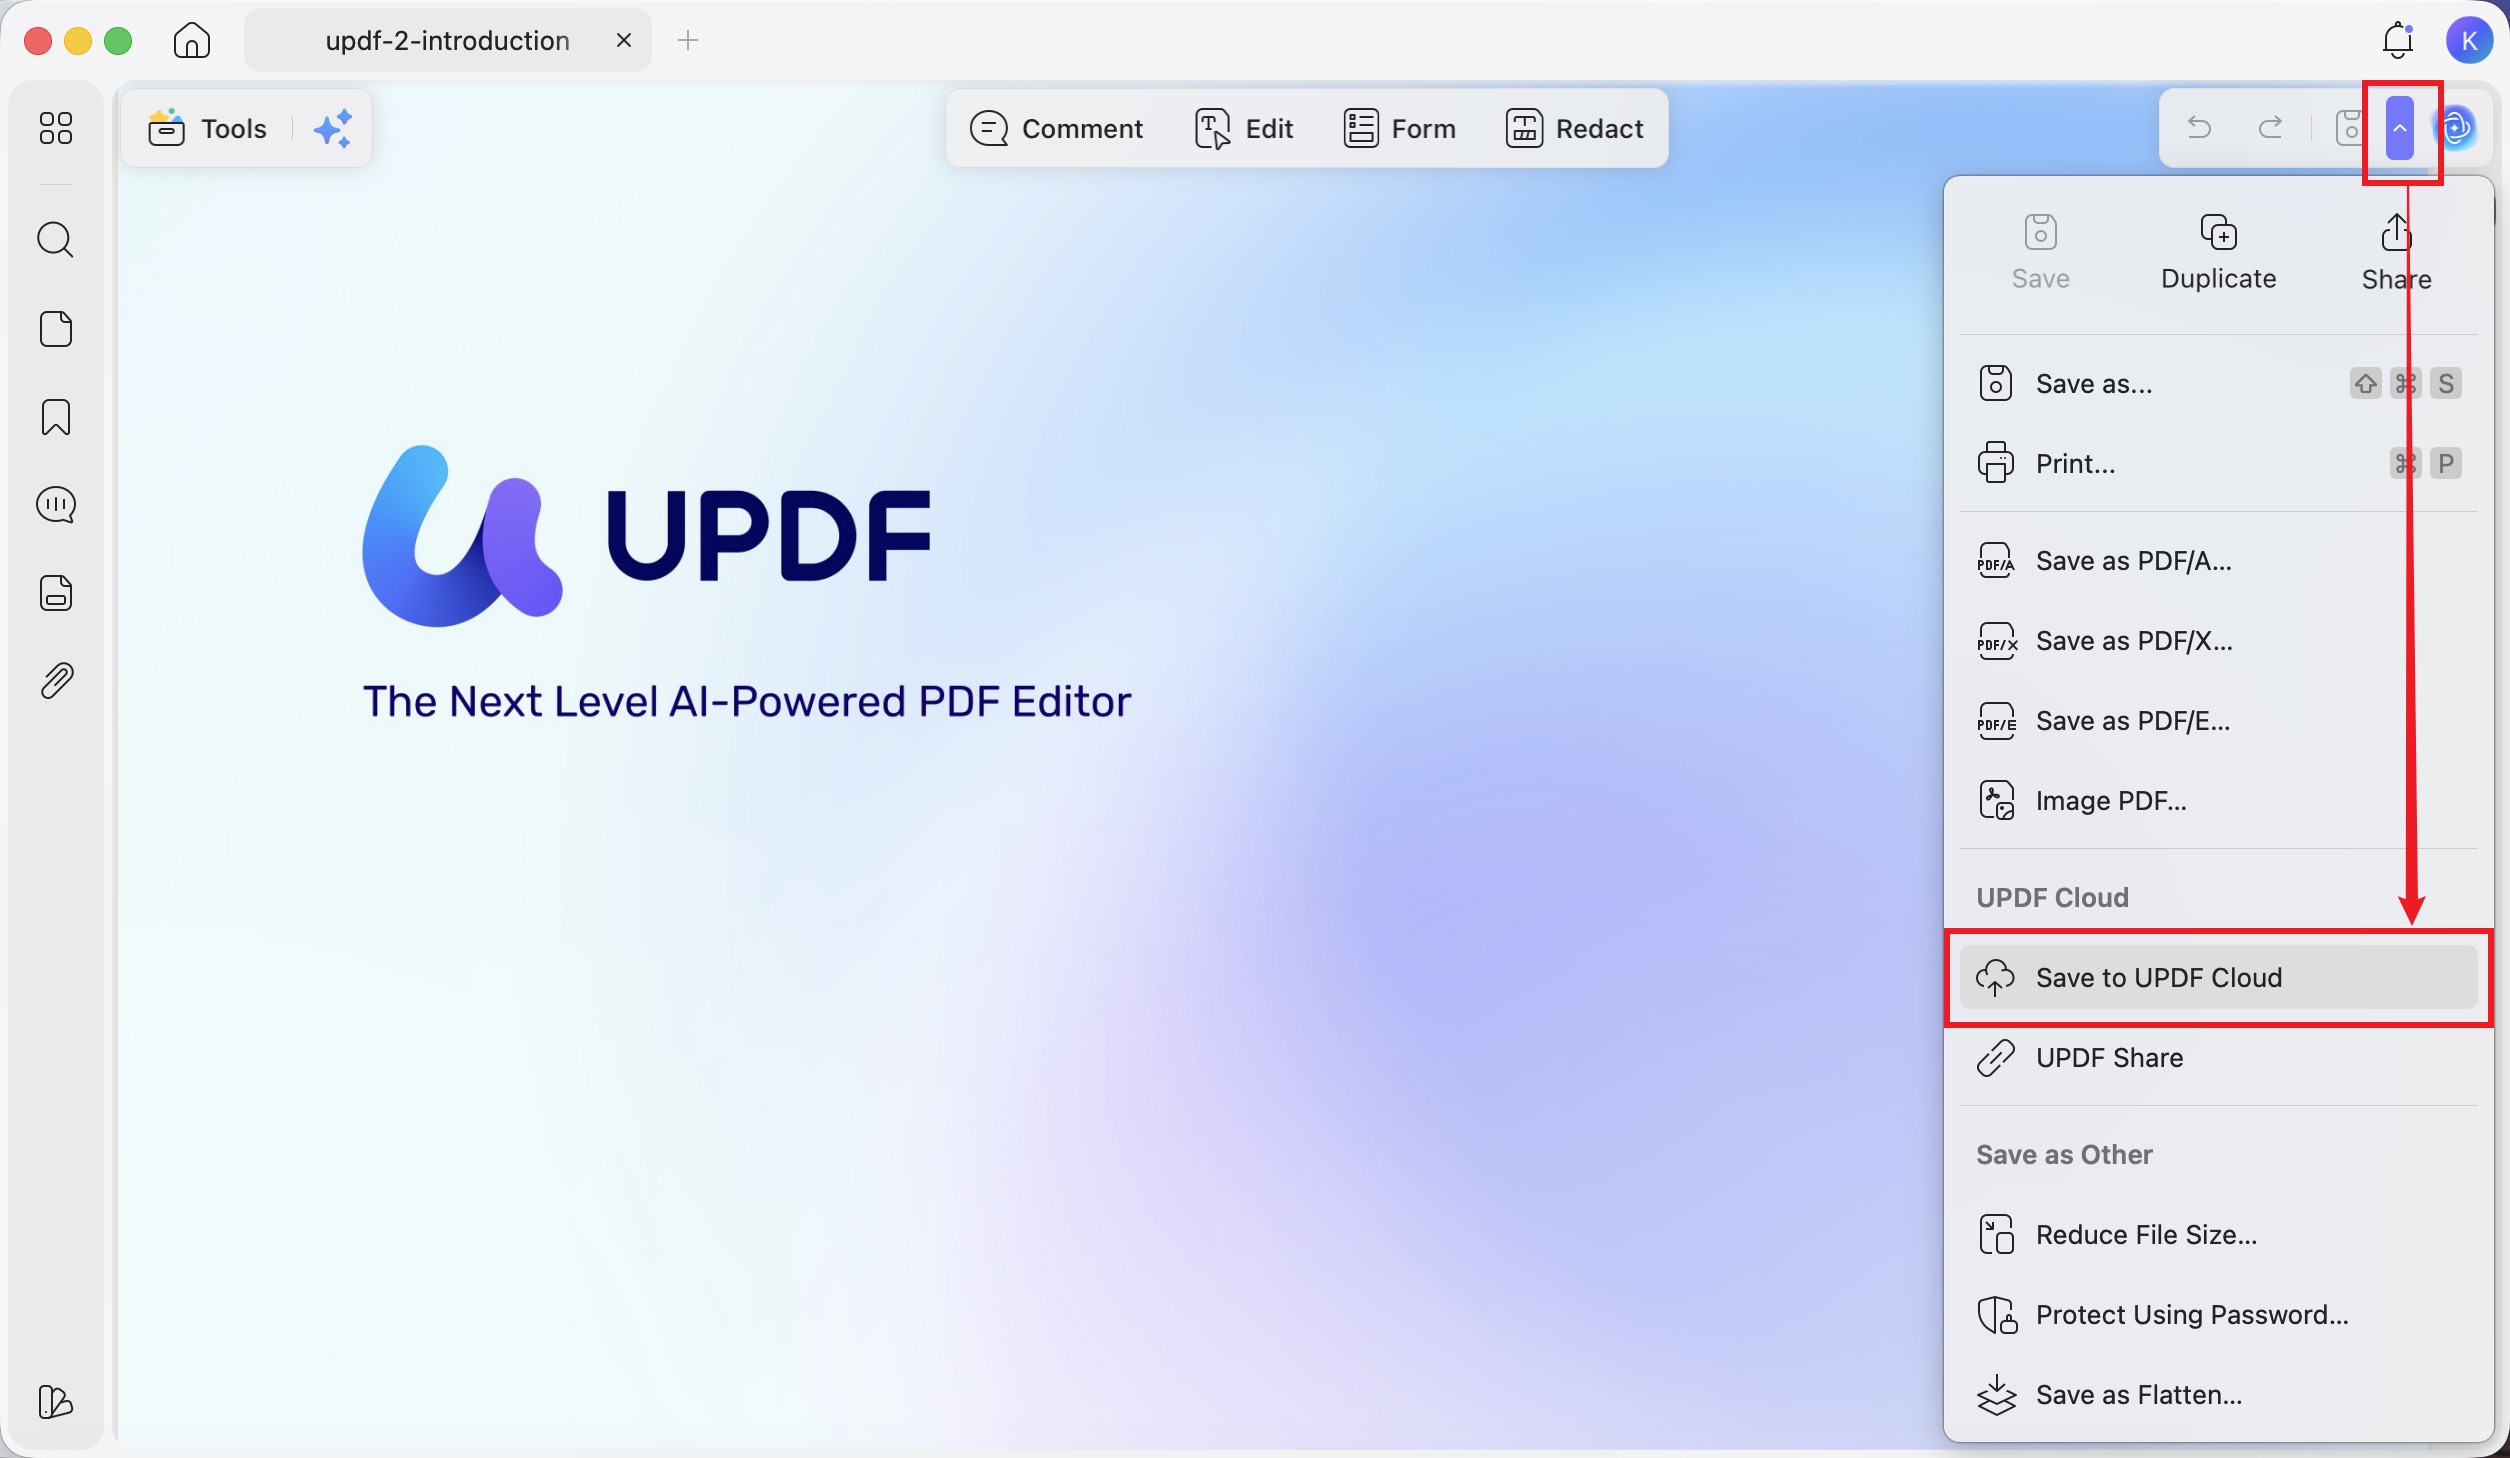Screen dimensions: 2510x1458
Task: Switch to Edit mode
Action: pyautogui.click(x=1245, y=128)
